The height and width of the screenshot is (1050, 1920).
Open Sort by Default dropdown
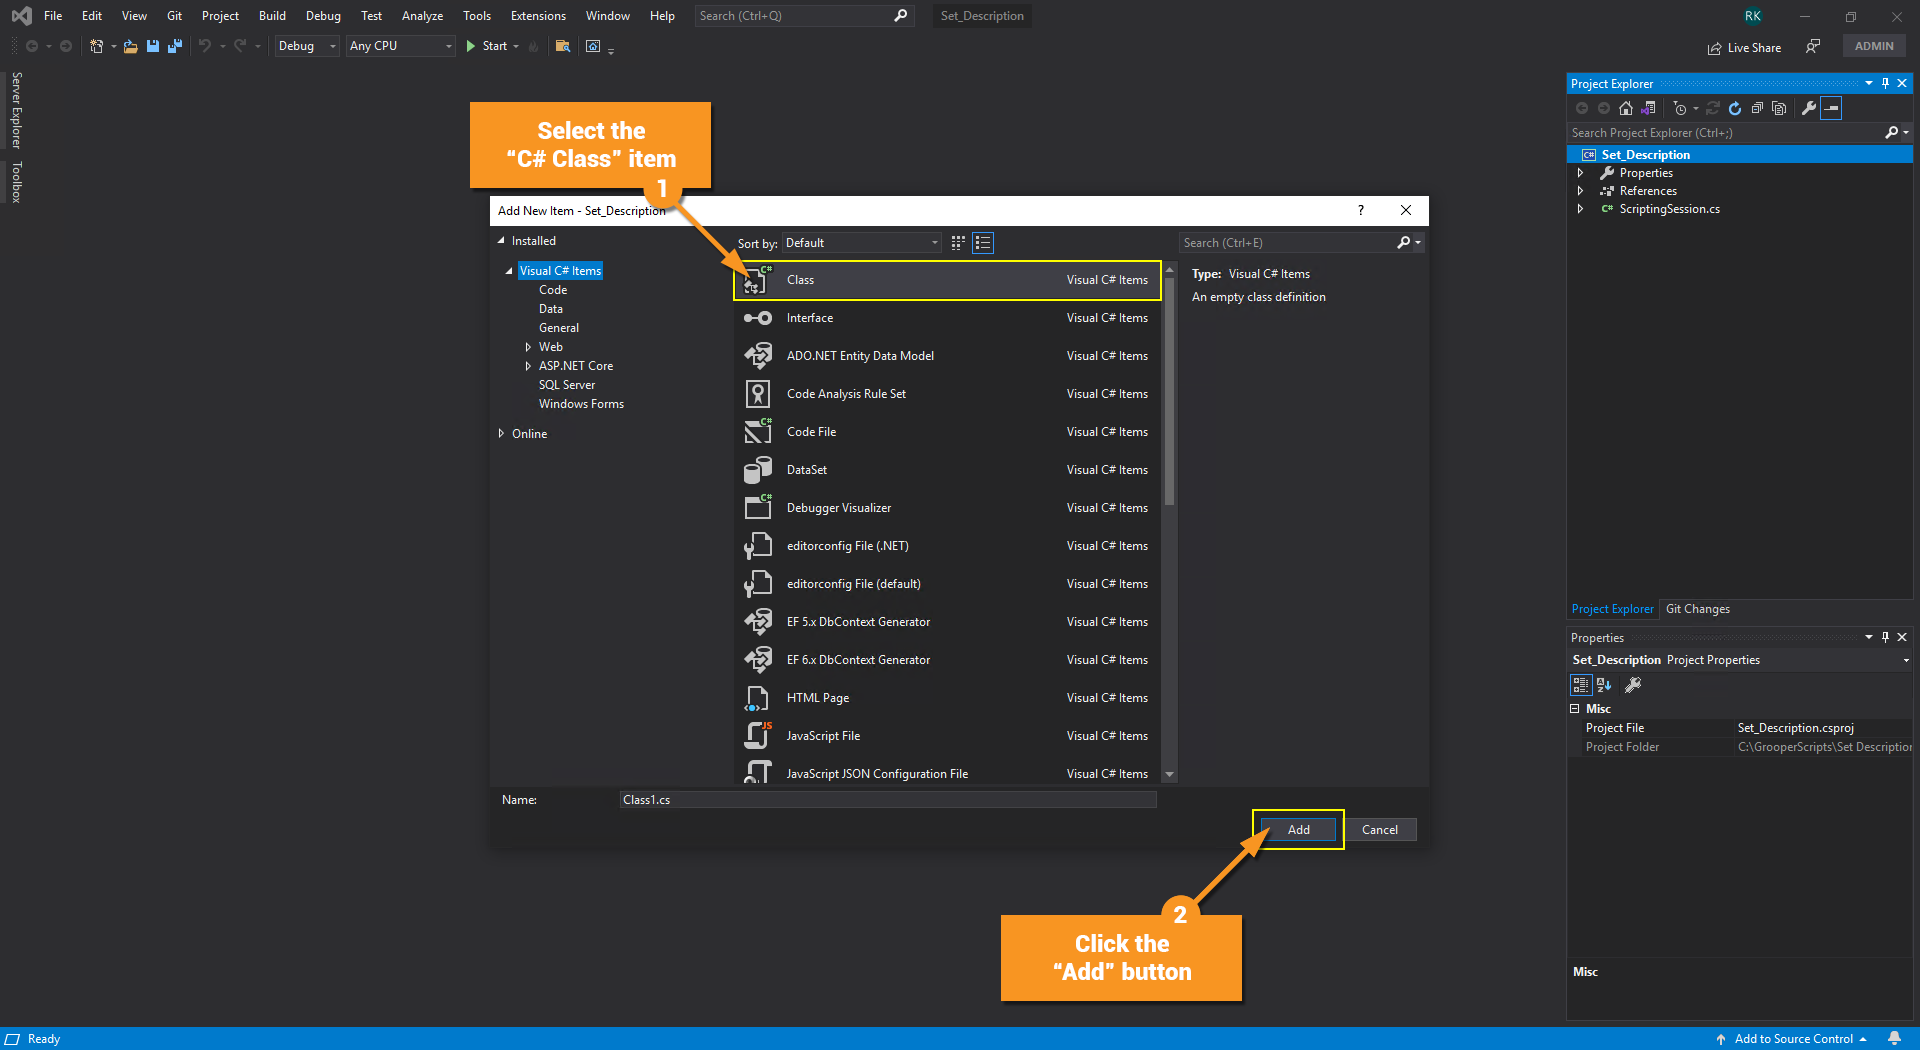point(861,243)
